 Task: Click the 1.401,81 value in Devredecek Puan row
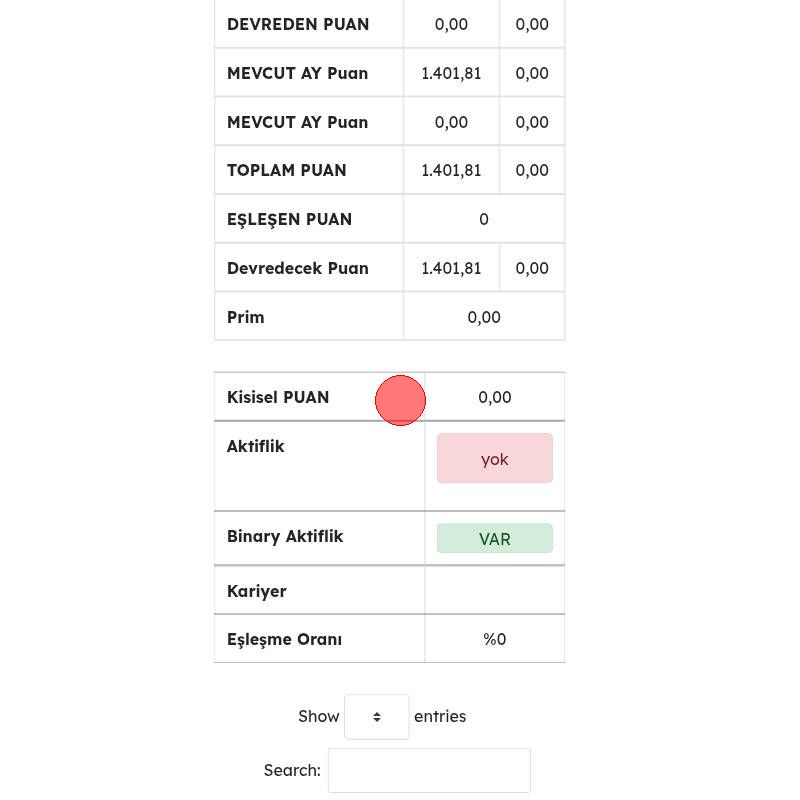click(x=451, y=268)
